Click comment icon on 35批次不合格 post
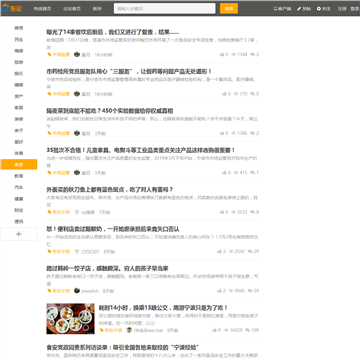Image resolution: width=360 pixels, height=360 pixels. (253, 173)
